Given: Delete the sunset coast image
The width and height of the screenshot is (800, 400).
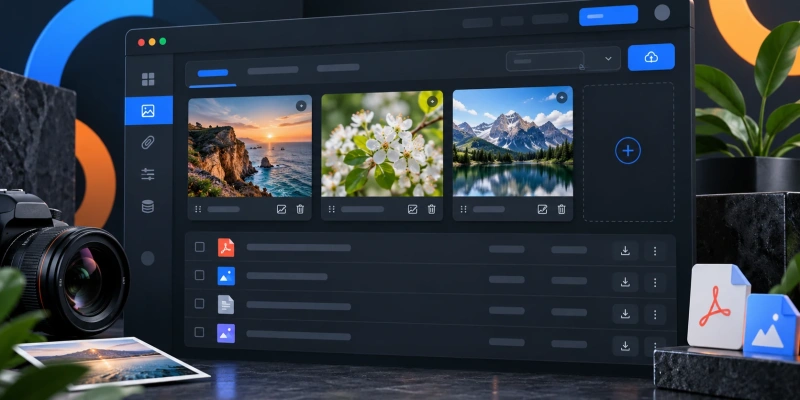Looking at the screenshot, I should [x=301, y=209].
